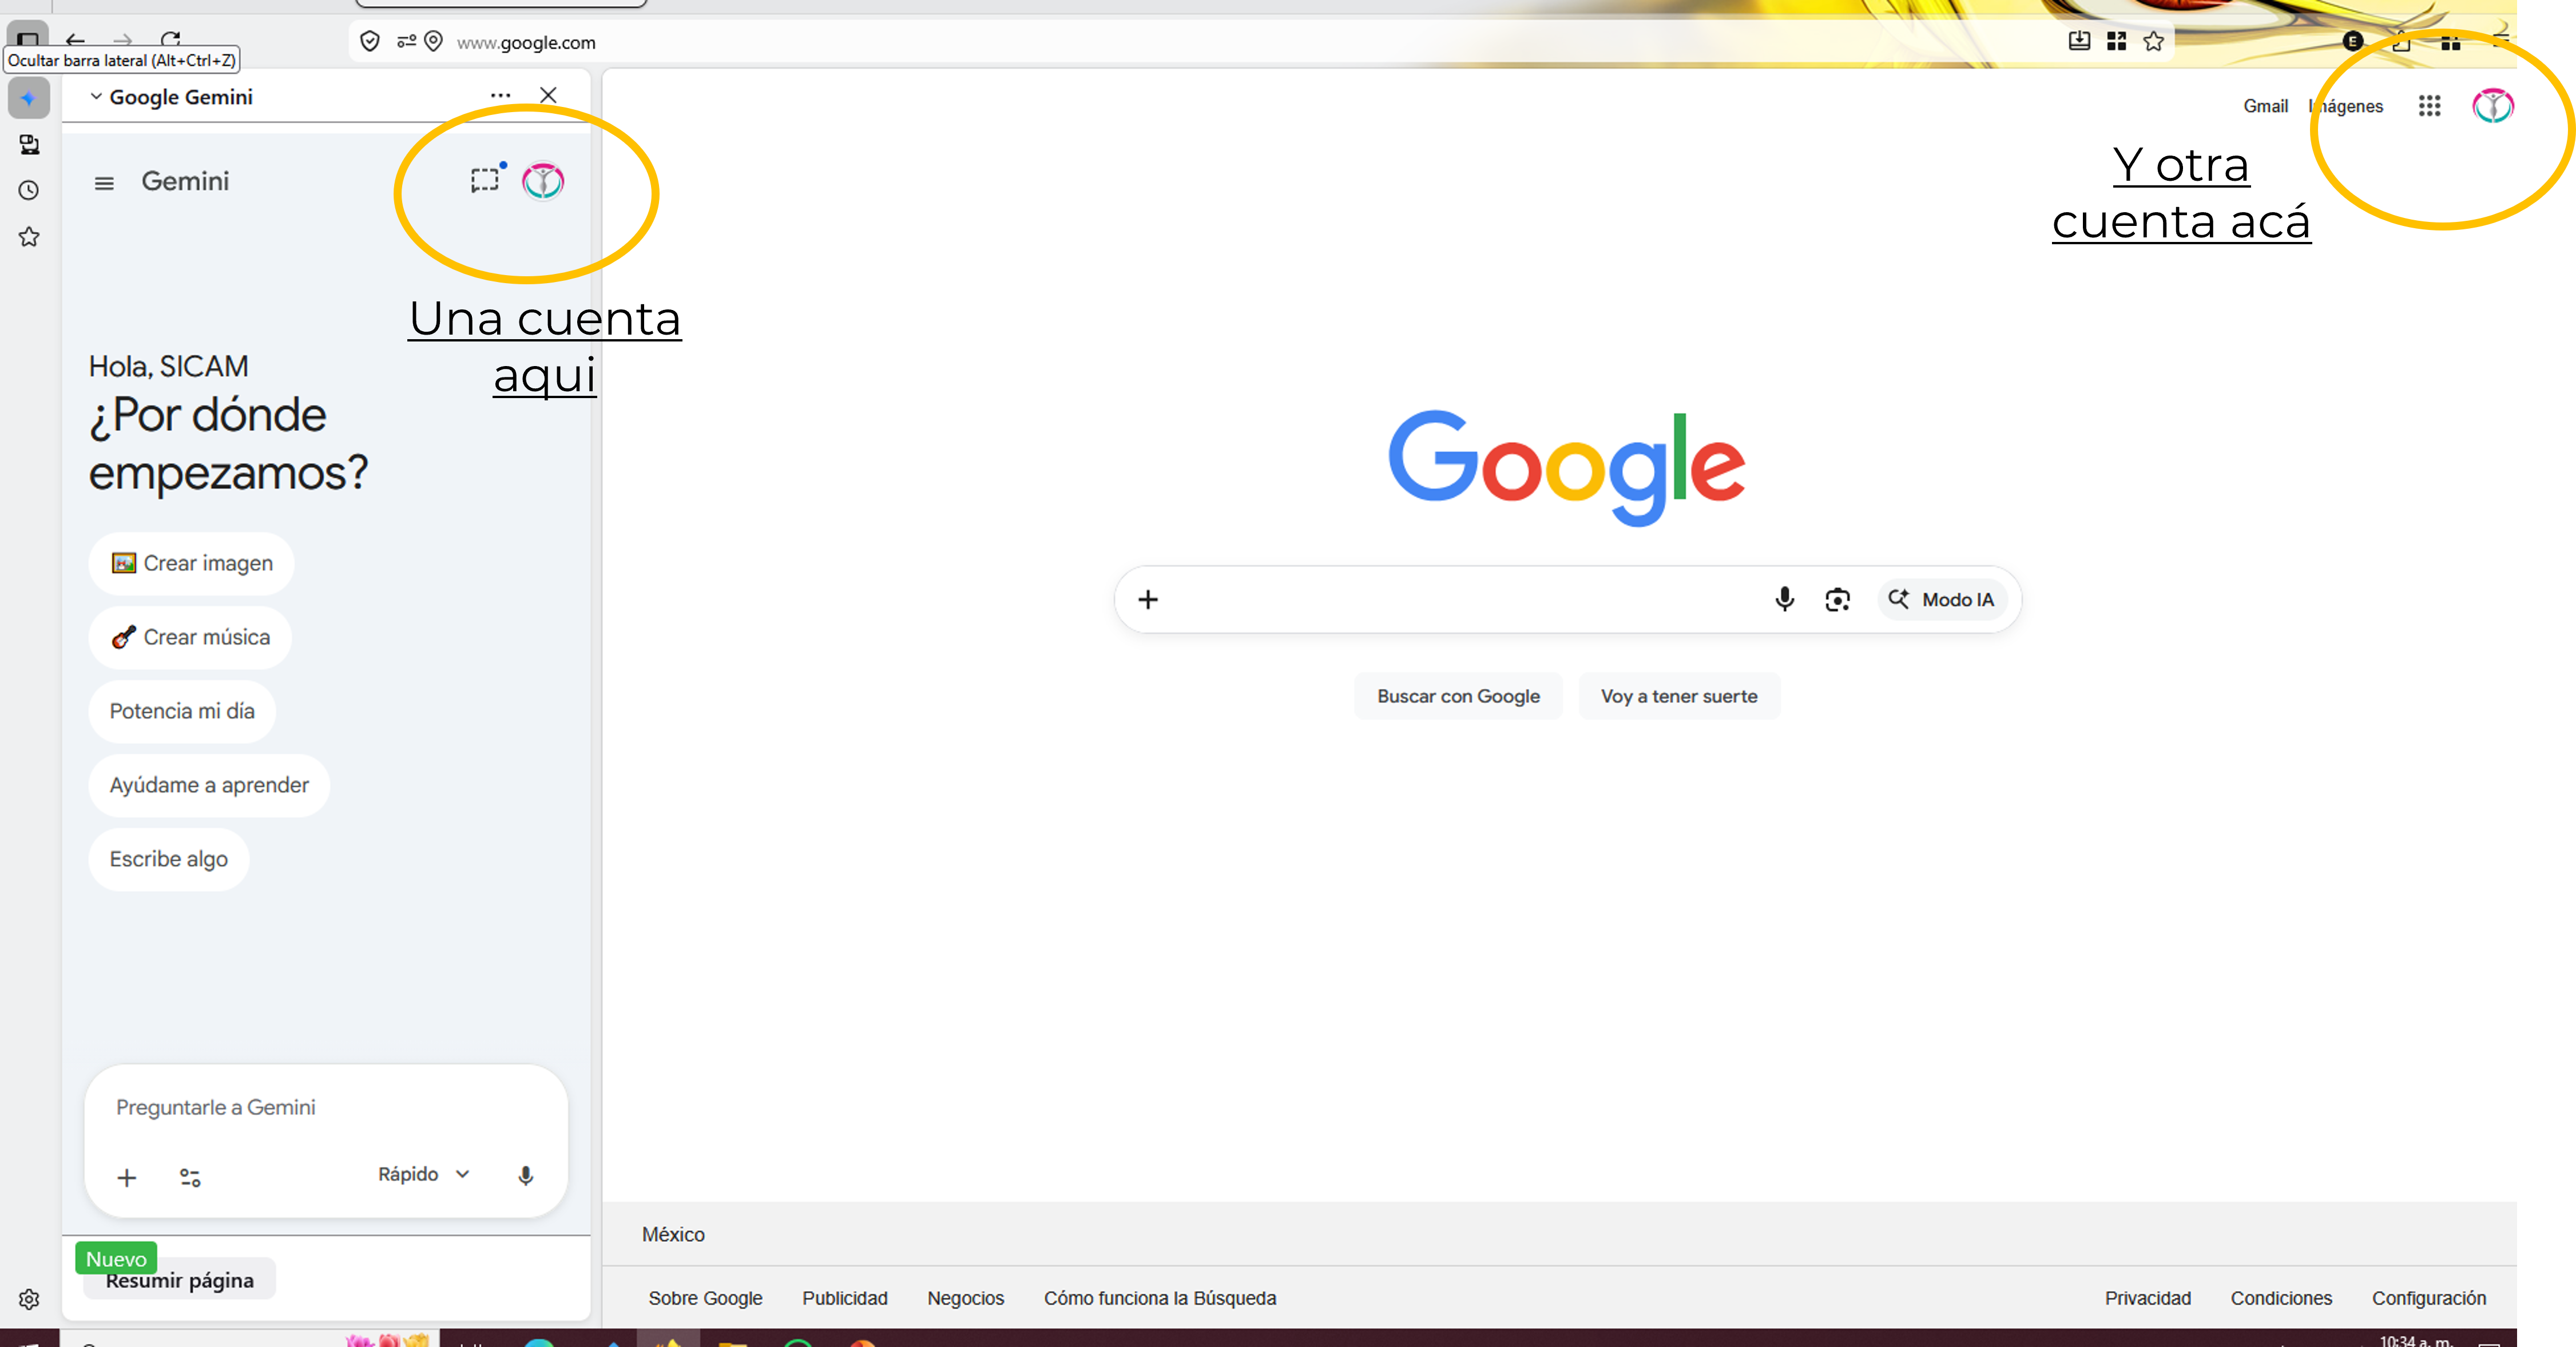2576x1347 pixels.
Task: Open the Gmail link
Action: pos(2265,106)
